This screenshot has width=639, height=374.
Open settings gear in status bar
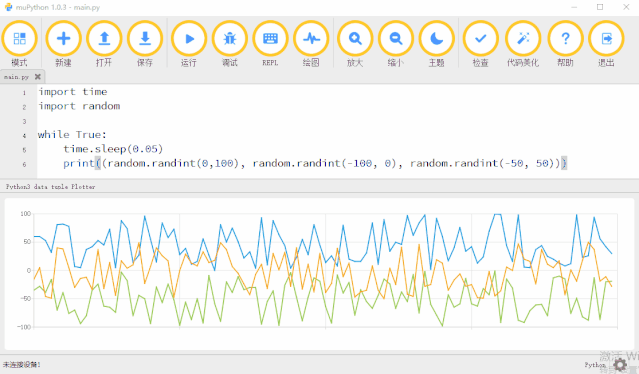pyautogui.click(x=620, y=365)
